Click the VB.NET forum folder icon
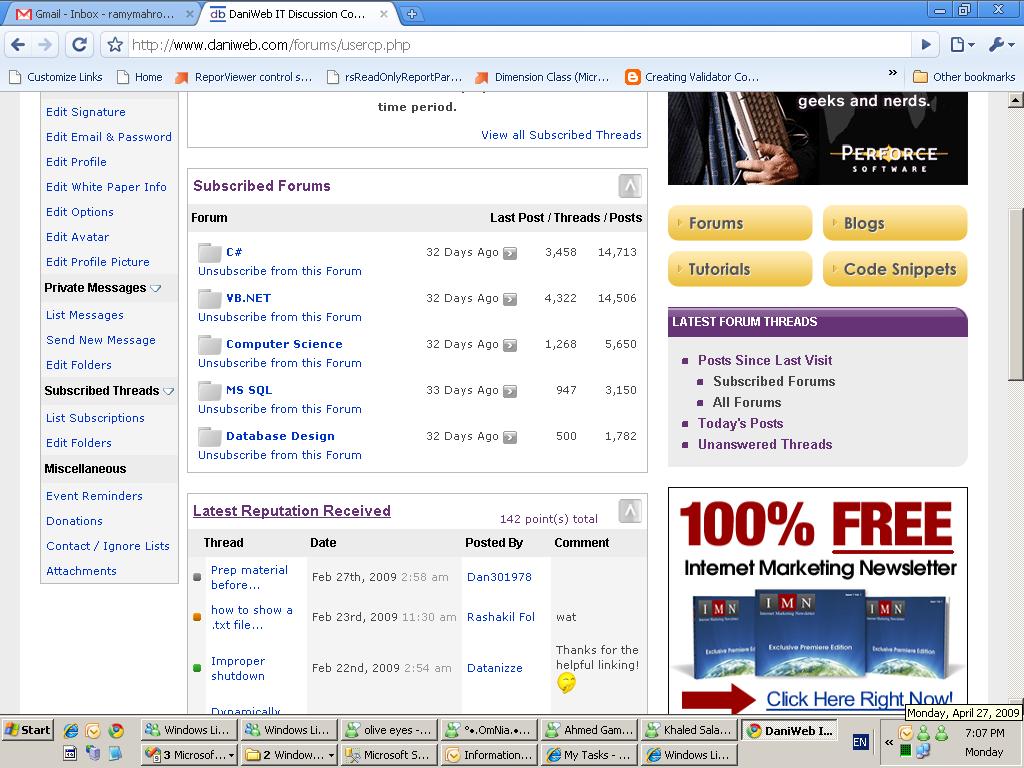This screenshot has height=768, width=1024. [x=210, y=298]
